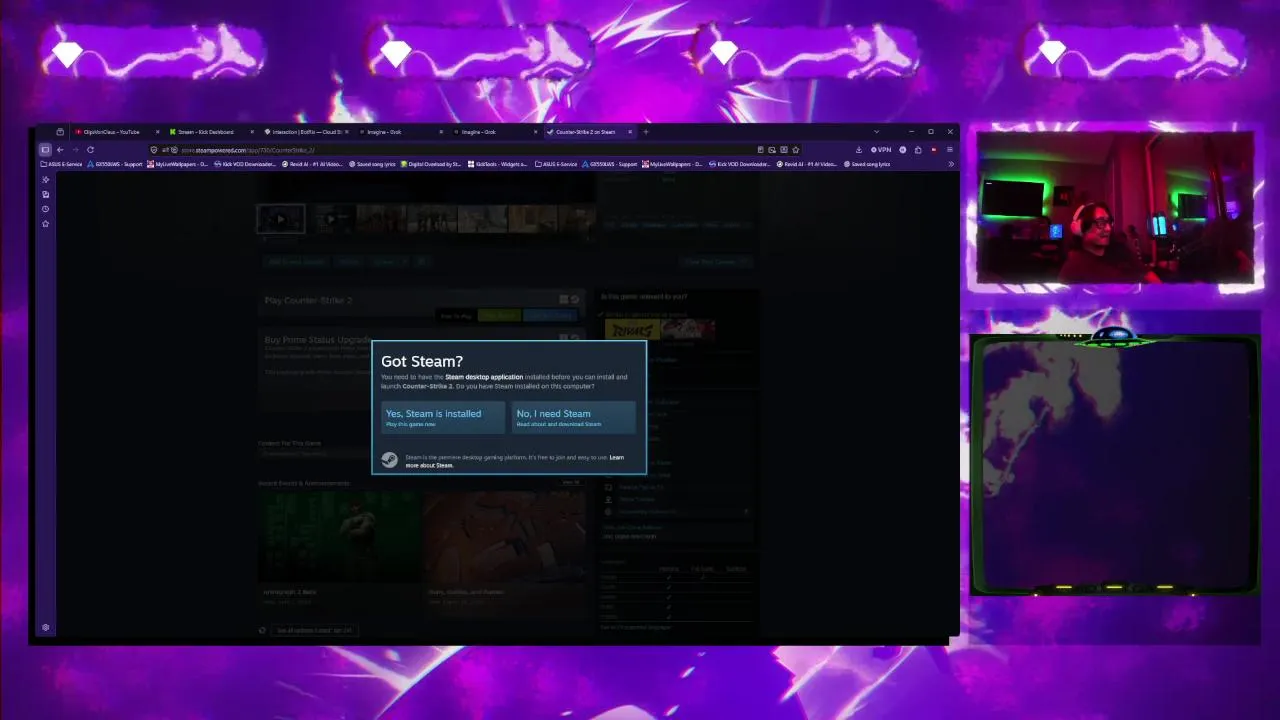Open the extensions puzzle icon
The height and width of the screenshot is (720, 1280).
[x=918, y=150]
